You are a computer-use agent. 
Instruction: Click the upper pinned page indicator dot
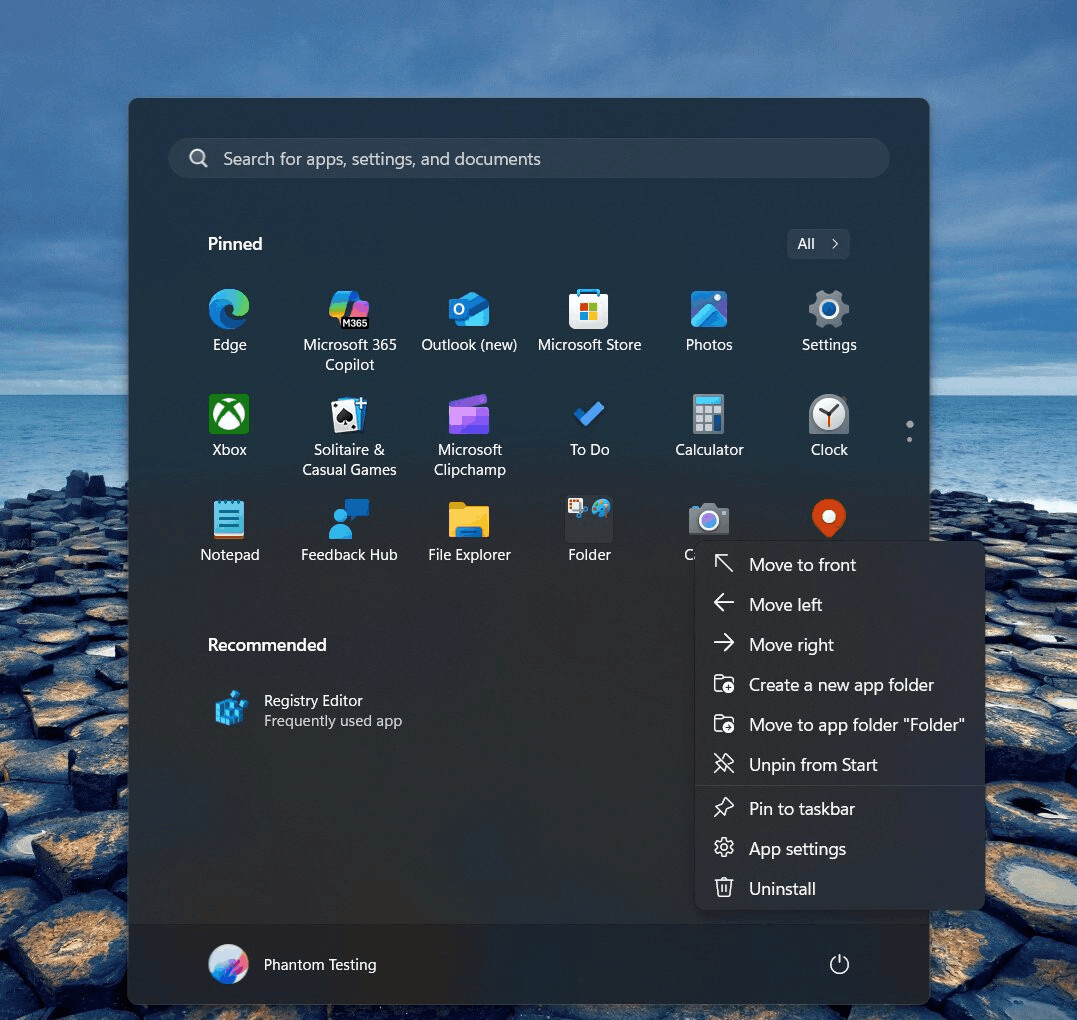pos(909,424)
